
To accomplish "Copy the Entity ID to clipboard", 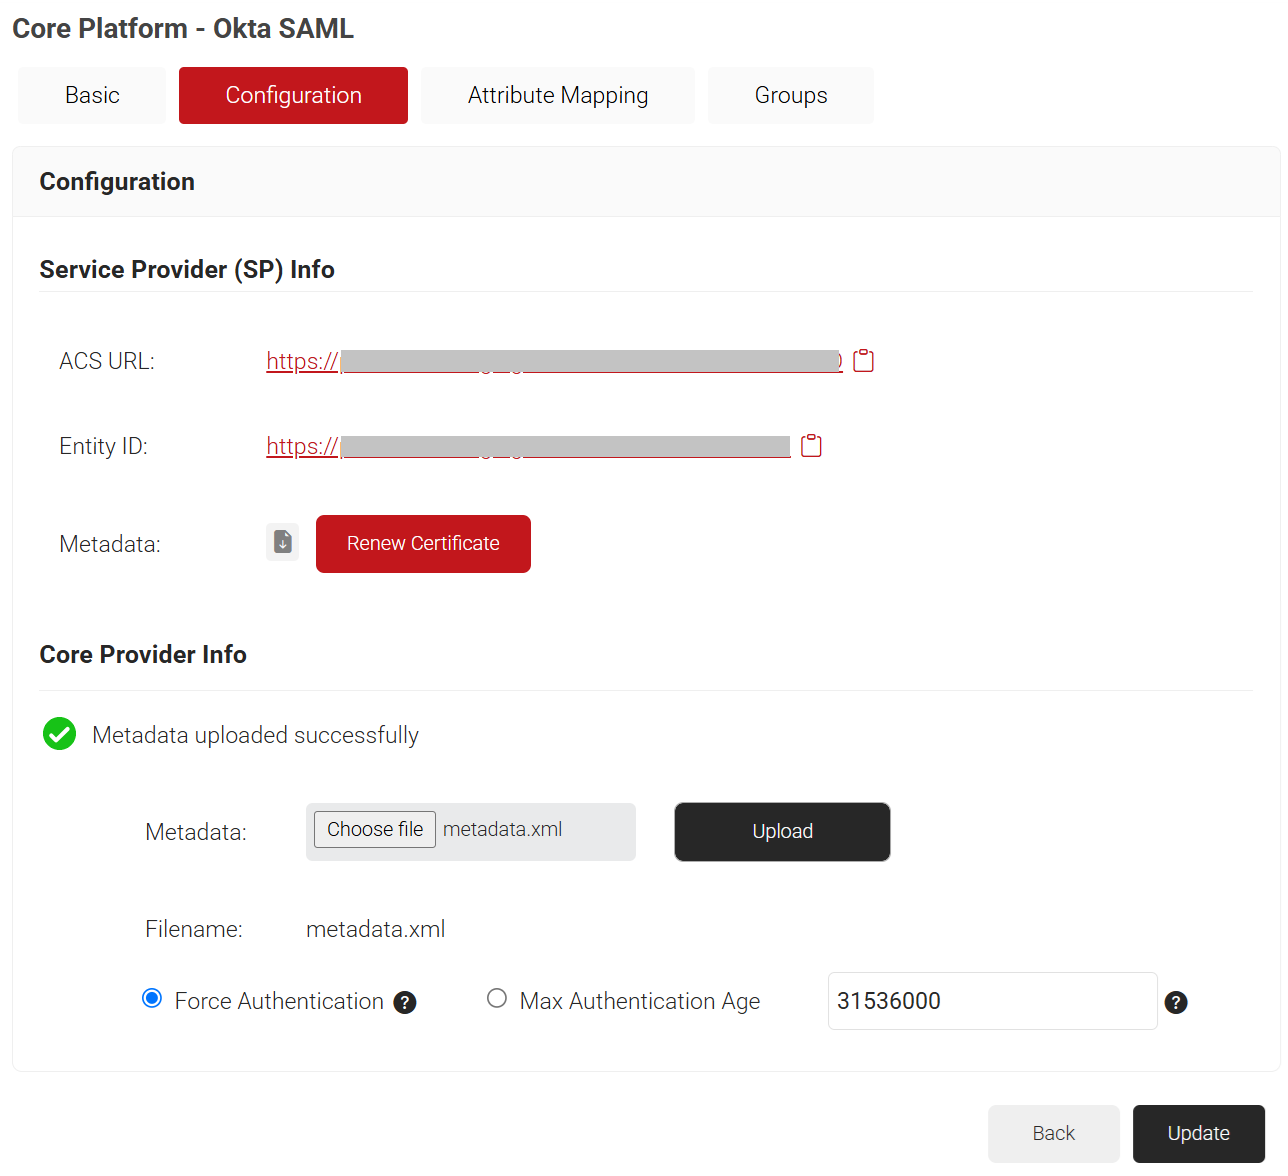I will 811,446.
